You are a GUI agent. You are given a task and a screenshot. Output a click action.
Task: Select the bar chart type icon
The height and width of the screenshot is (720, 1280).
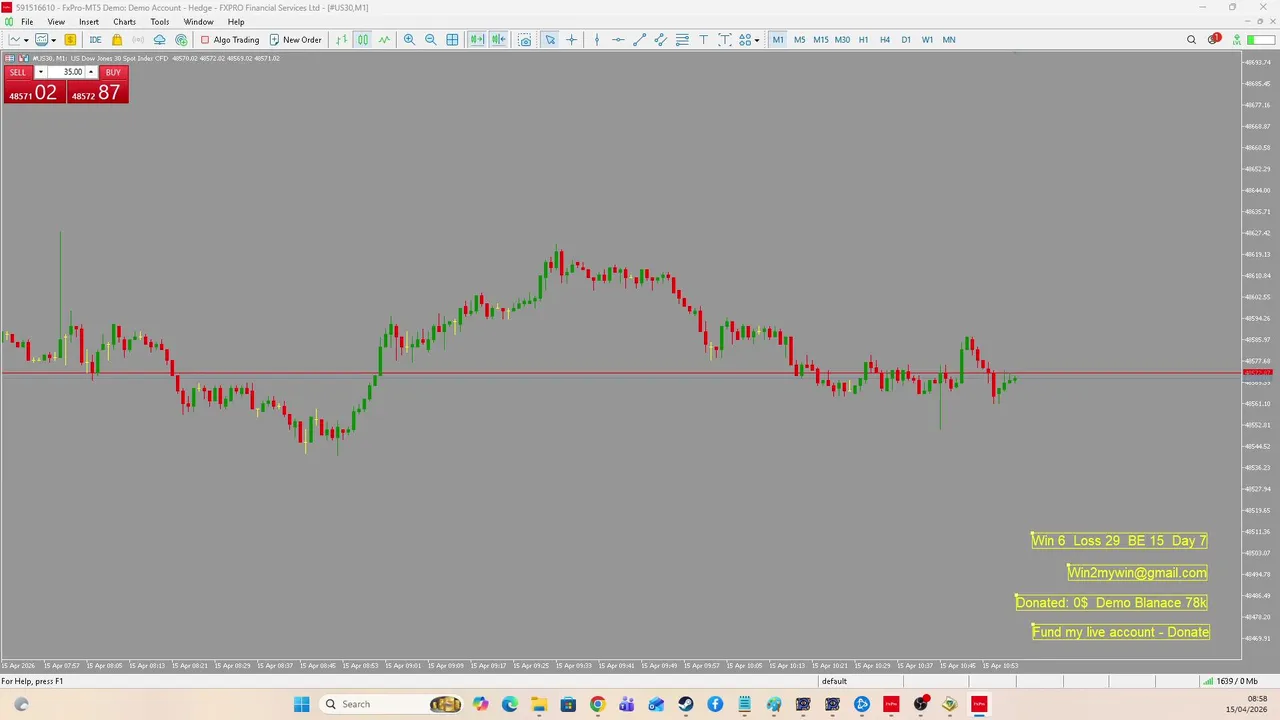[341, 40]
